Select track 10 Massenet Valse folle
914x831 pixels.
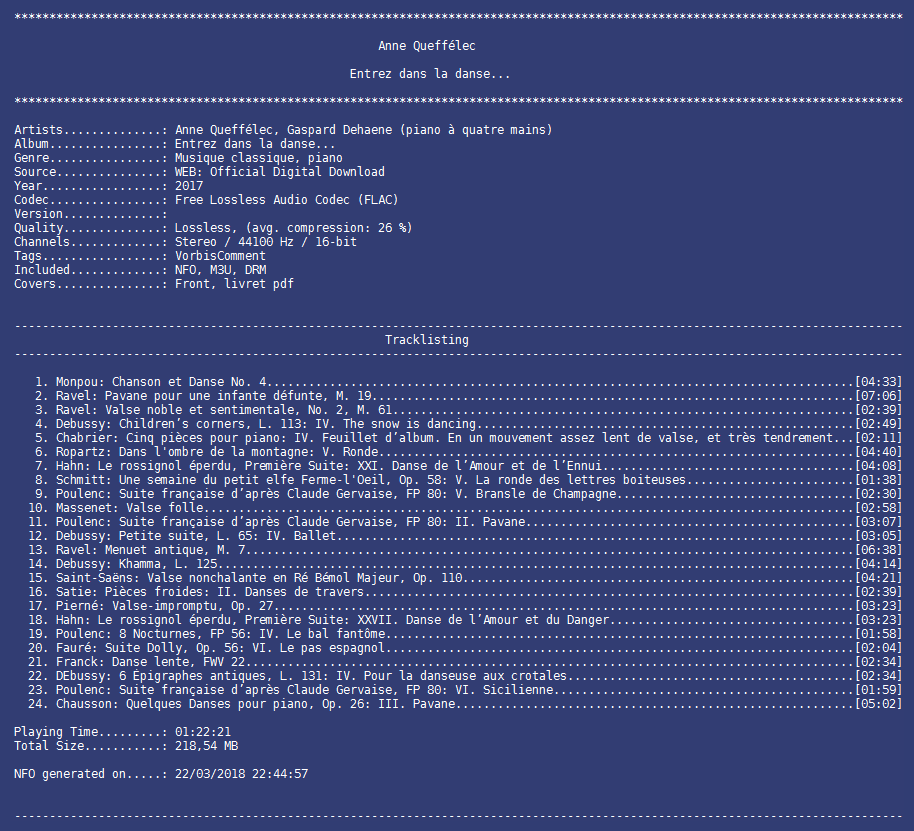(465, 508)
